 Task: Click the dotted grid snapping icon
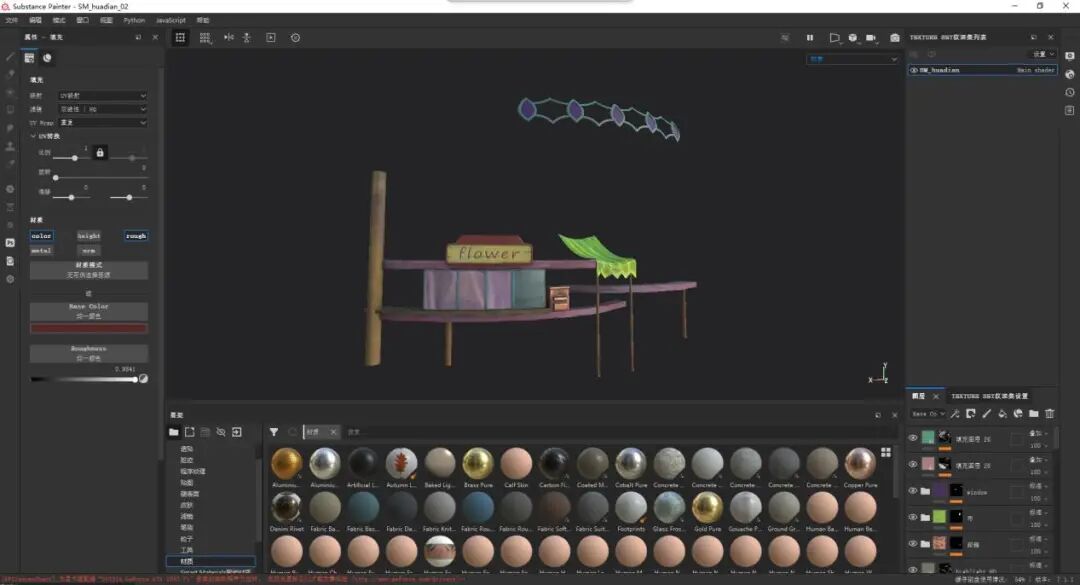pos(205,38)
